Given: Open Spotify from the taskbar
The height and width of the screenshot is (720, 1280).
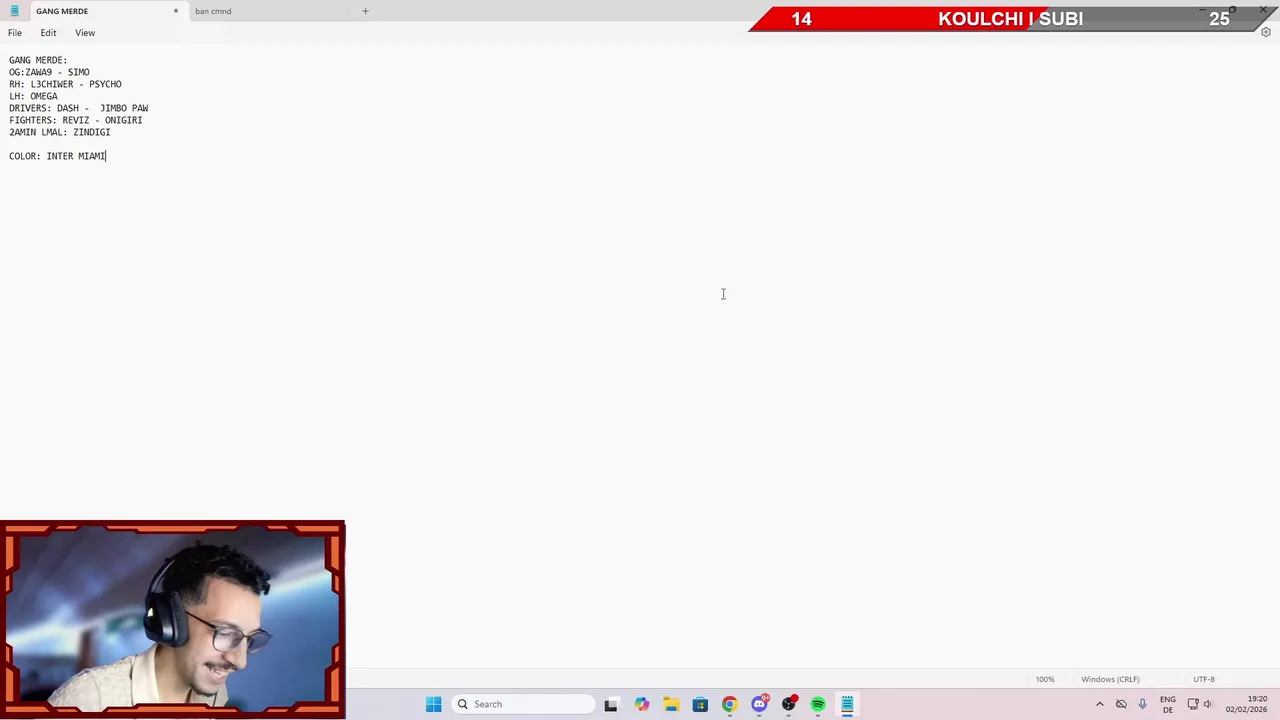Looking at the screenshot, I should tap(818, 704).
